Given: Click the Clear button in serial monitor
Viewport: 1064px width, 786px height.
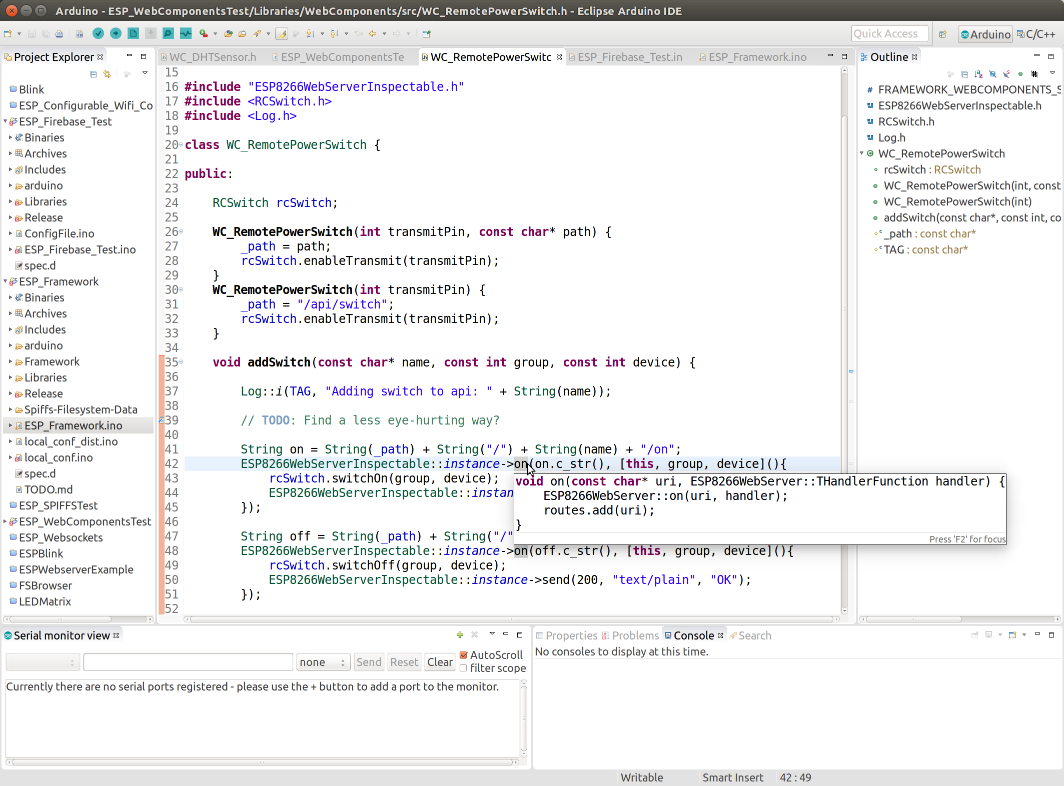Looking at the screenshot, I should click(440, 662).
